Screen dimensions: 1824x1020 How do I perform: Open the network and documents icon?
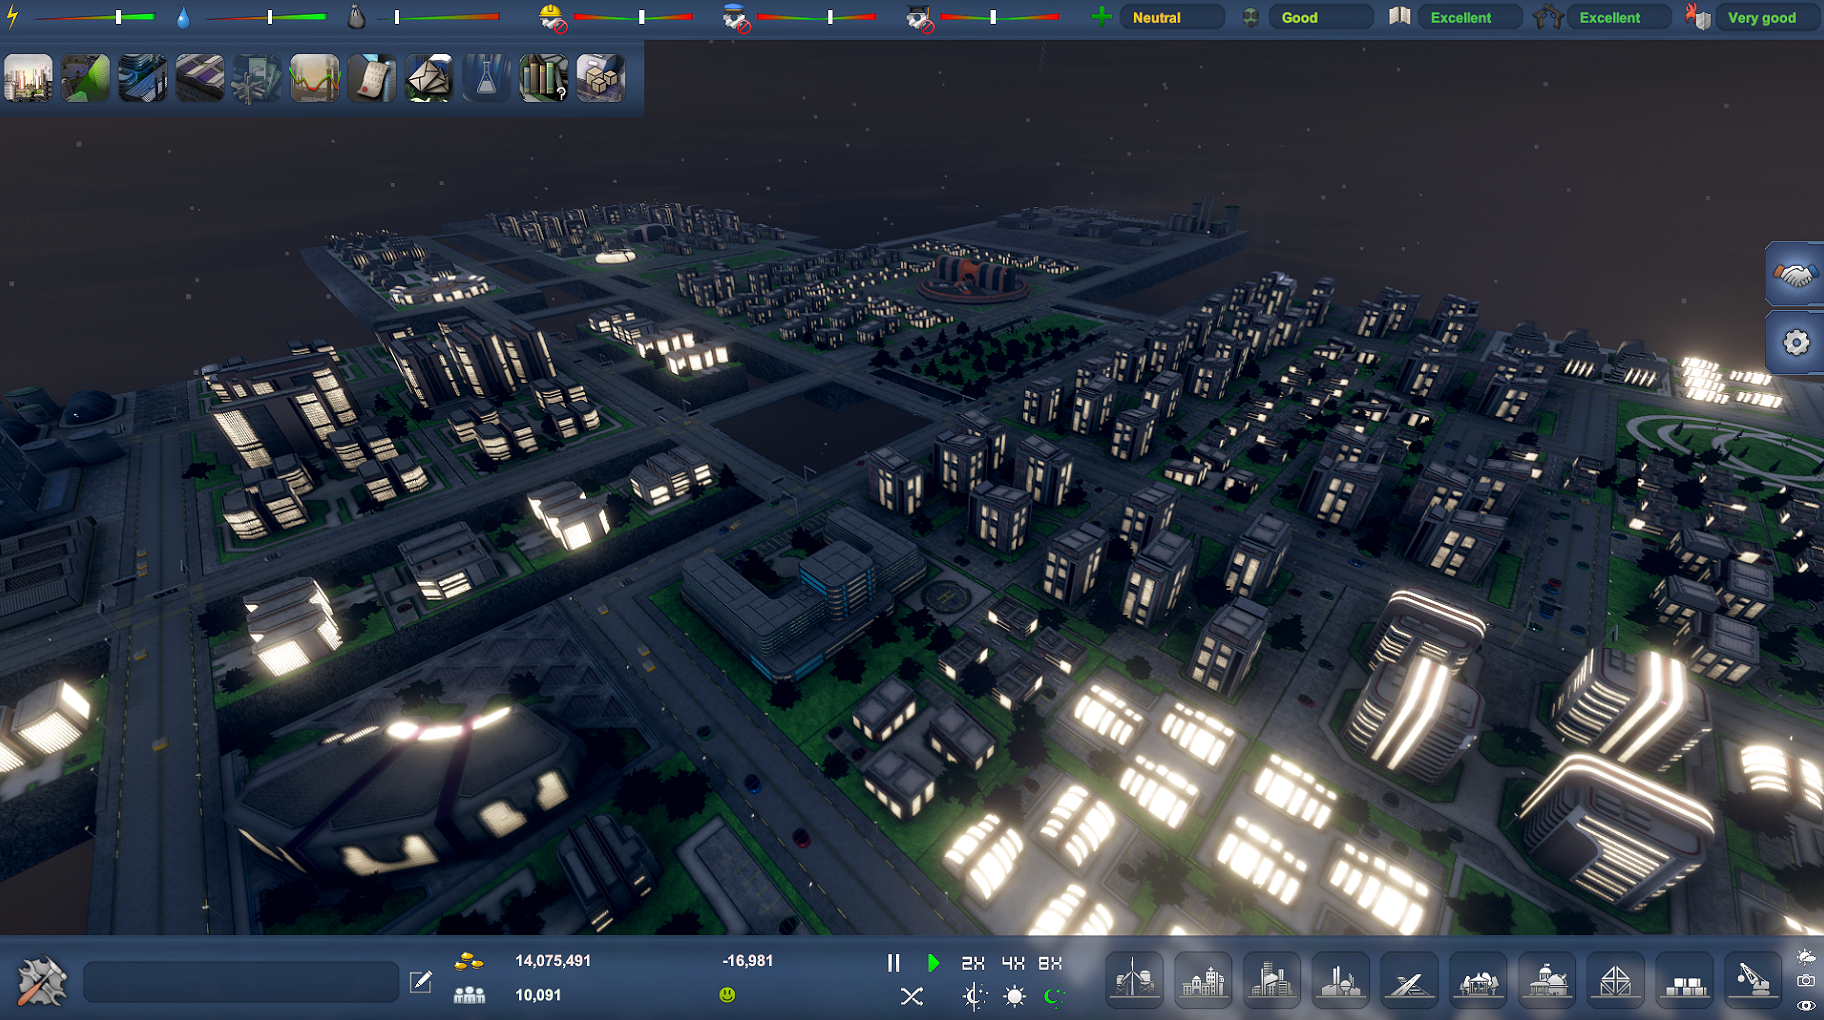[x=257, y=78]
